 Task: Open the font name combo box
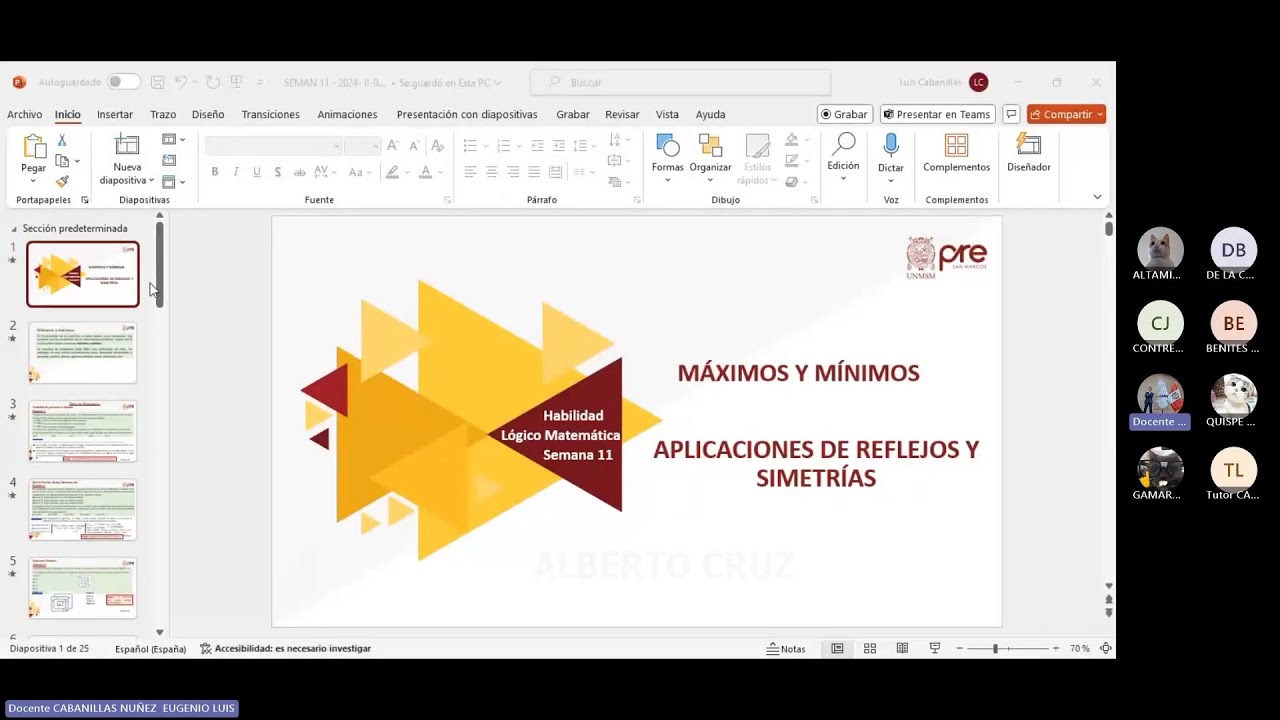[273, 146]
